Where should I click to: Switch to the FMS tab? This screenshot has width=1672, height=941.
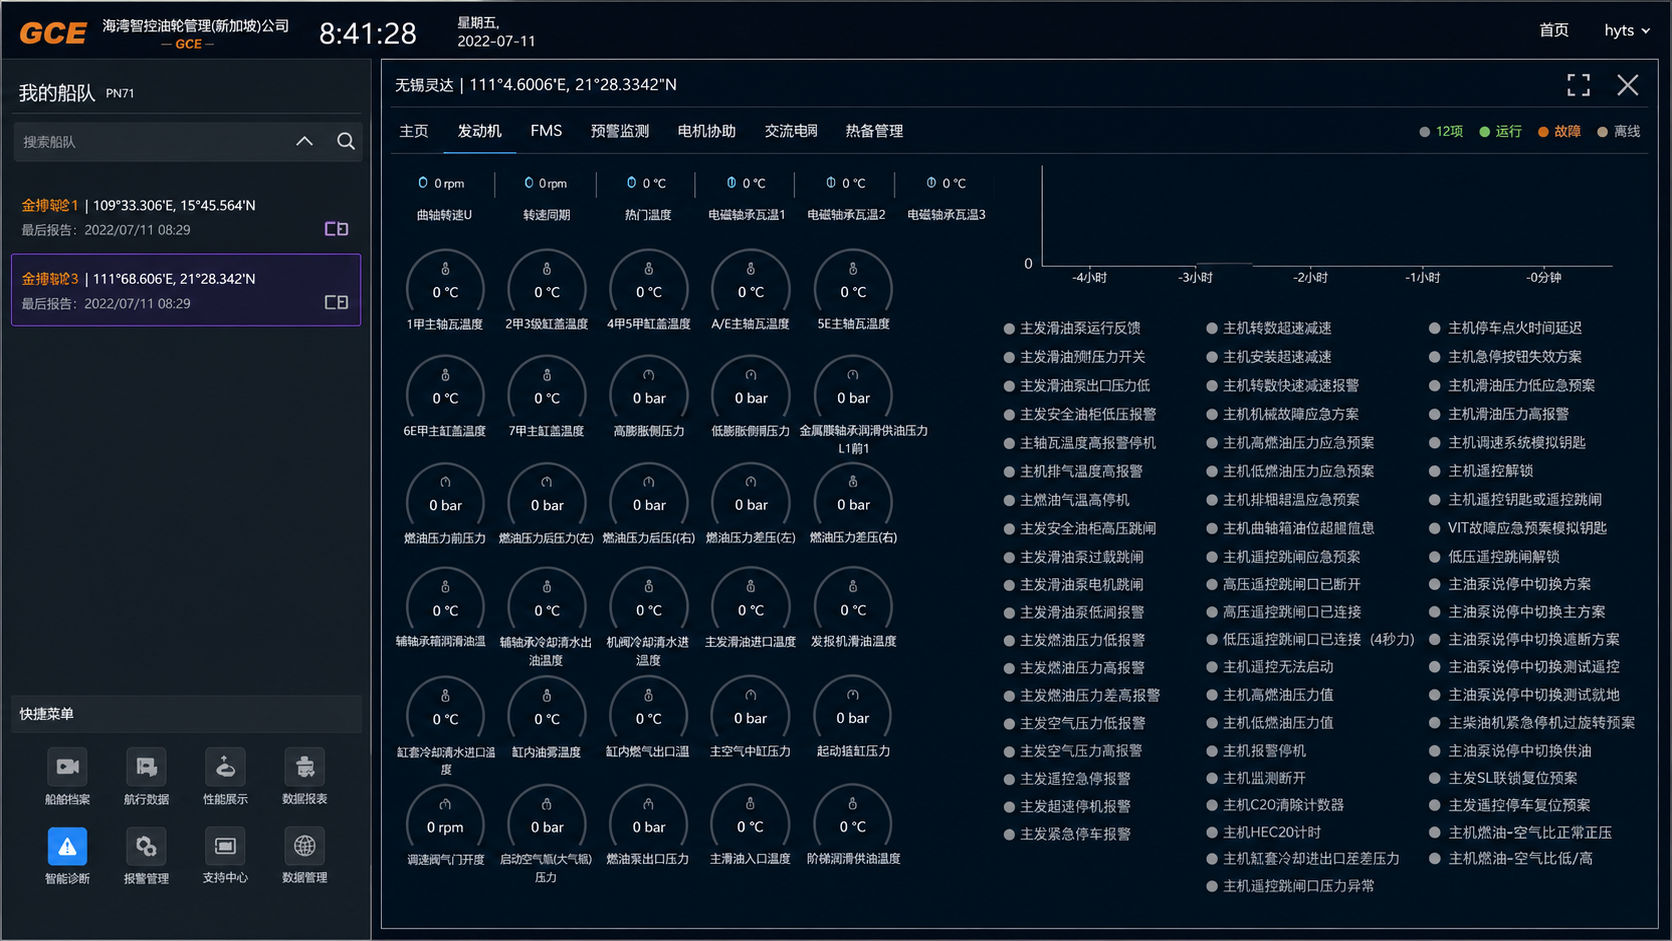pos(546,131)
